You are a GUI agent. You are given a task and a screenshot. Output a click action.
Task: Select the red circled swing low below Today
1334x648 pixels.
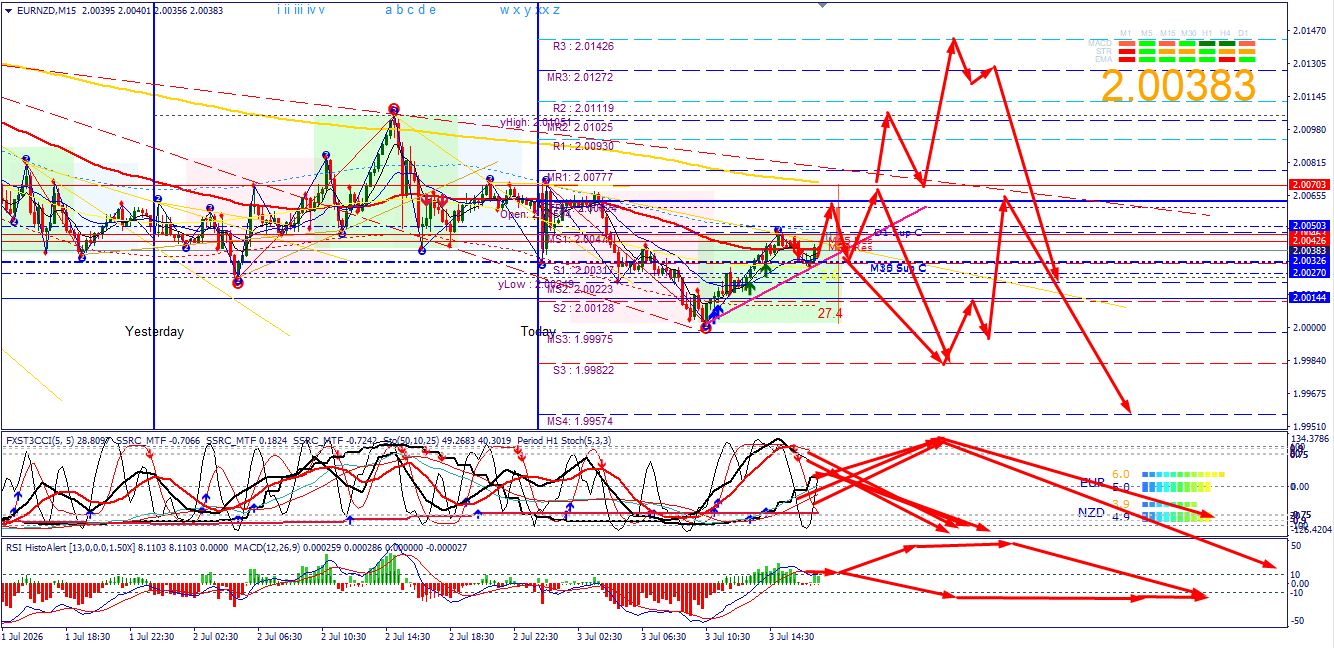tap(706, 327)
